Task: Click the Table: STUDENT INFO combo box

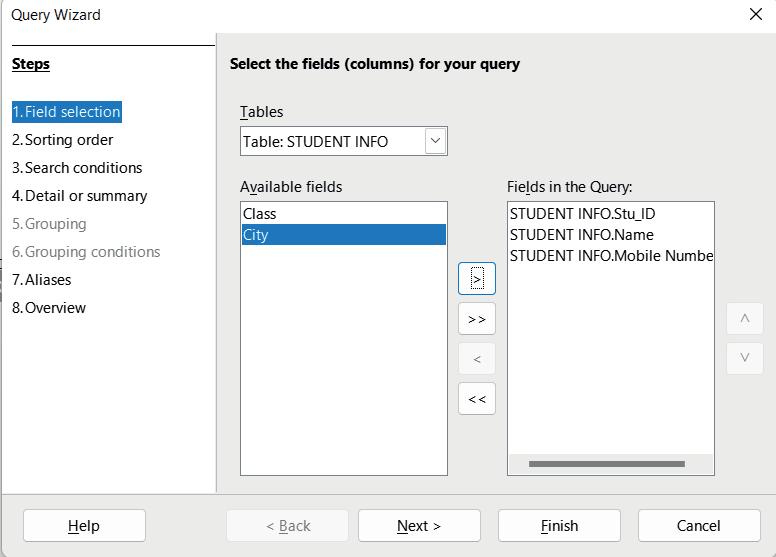Action: point(332,141)
